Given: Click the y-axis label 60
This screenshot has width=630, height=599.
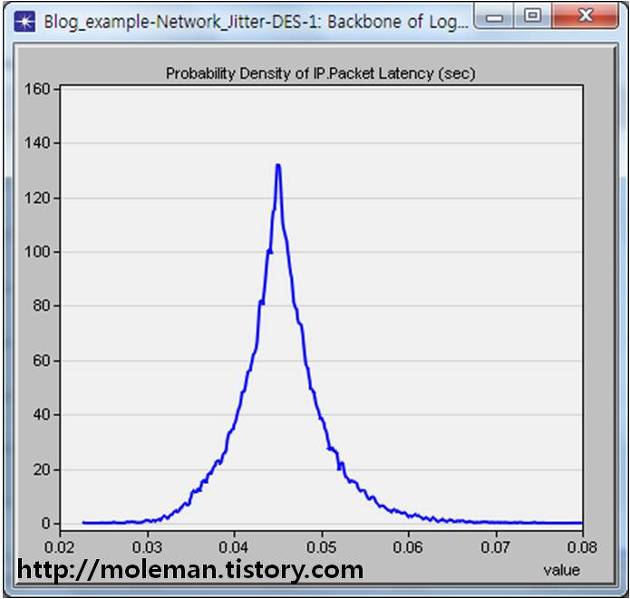Looking at the screenshot, I should [41, 361].
